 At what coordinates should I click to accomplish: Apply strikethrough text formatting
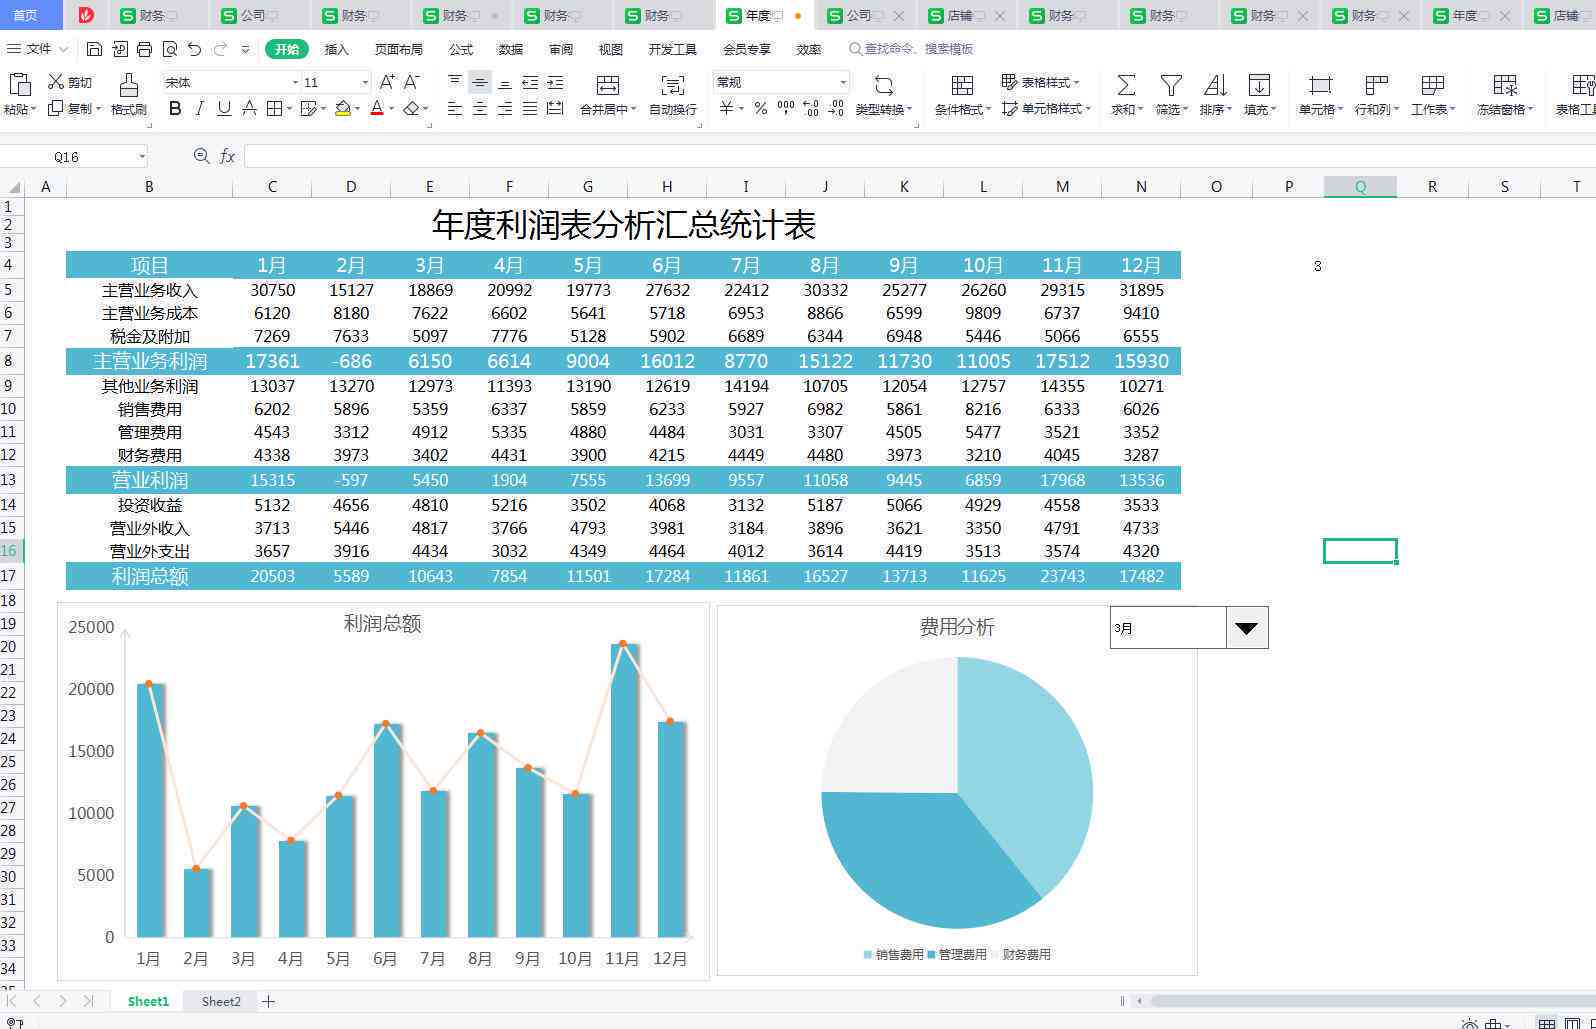tap(249, 108)
